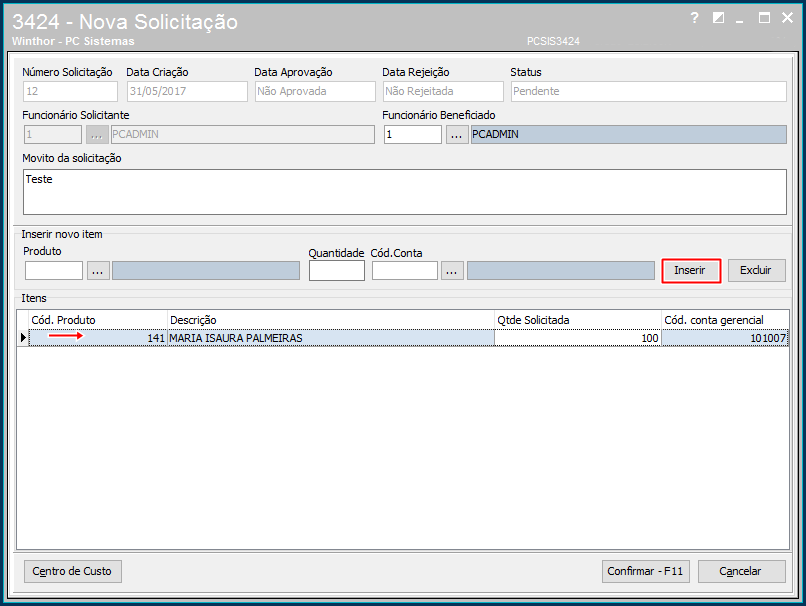Click the Qtde Solicitada column header
The width and height of the screenshot is (806, 606).
[578, 320]
